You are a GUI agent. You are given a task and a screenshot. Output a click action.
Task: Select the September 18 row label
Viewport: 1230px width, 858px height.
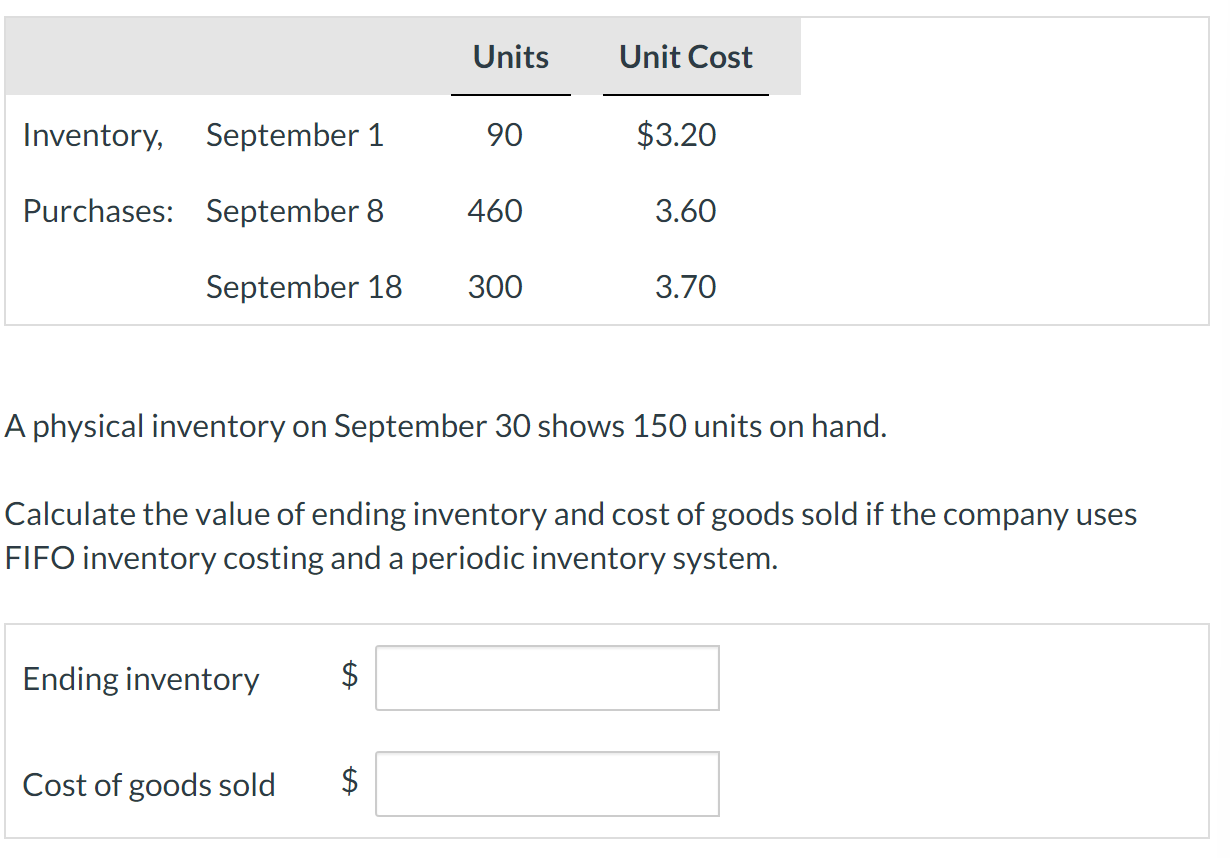303,287
